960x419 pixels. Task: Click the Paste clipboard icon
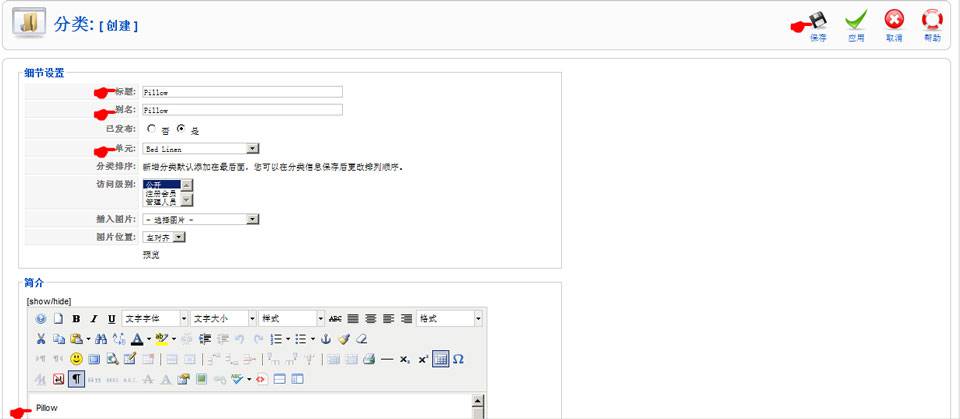coord(77,339)
